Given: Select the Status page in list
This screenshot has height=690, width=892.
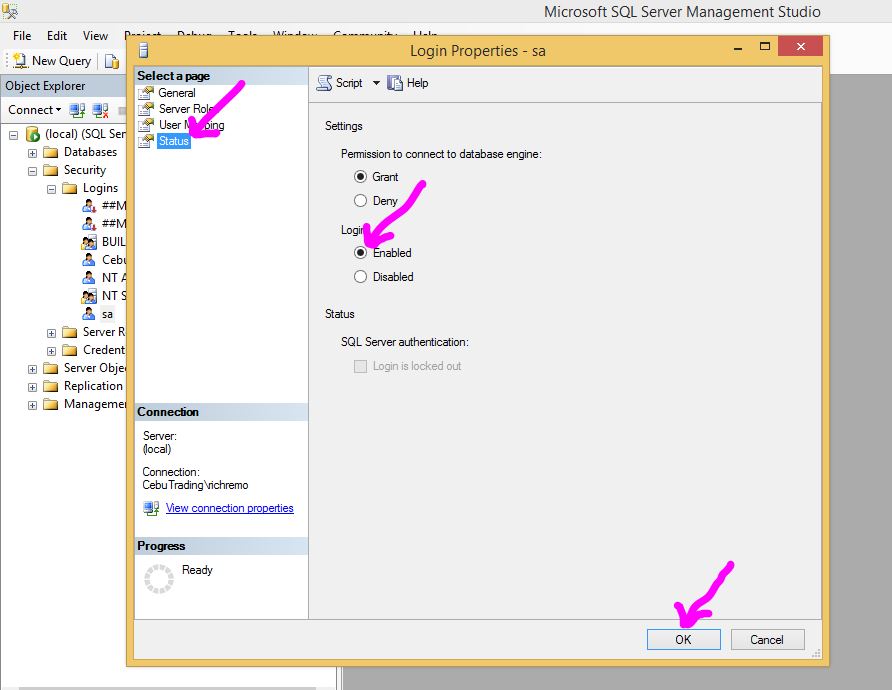Looking at the screenshot, I should 173,141.
